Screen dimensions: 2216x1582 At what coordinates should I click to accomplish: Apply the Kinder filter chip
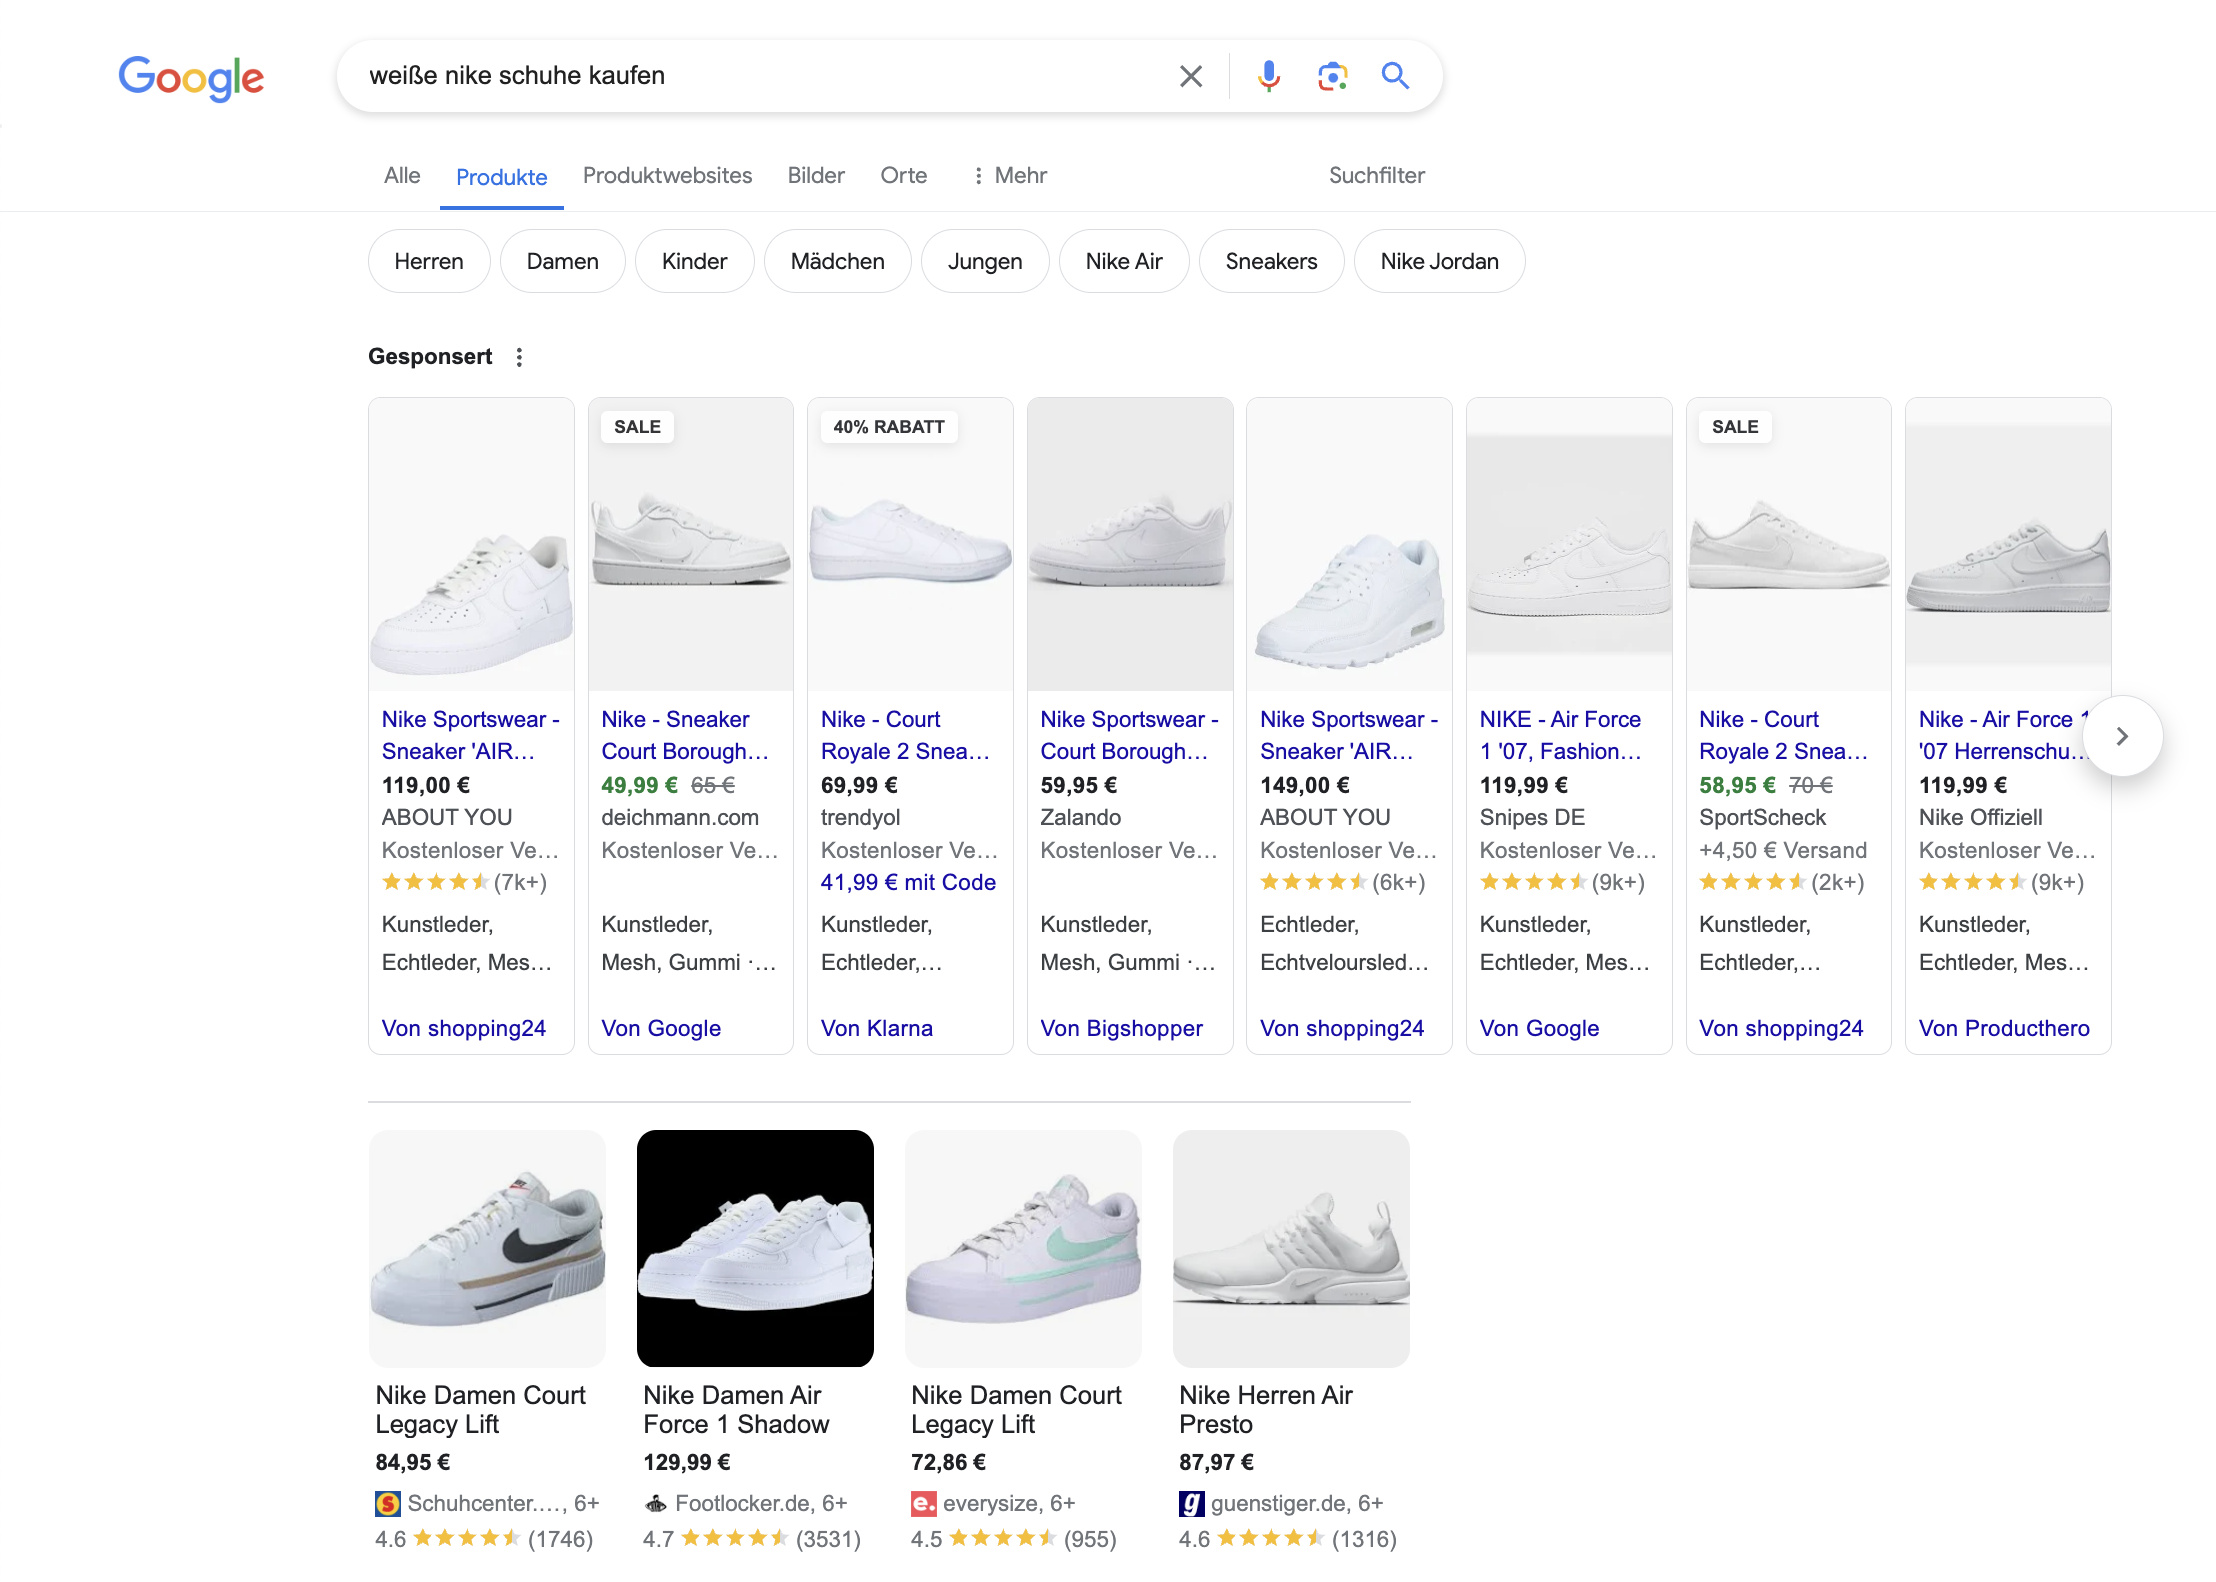tap(694, 261)
